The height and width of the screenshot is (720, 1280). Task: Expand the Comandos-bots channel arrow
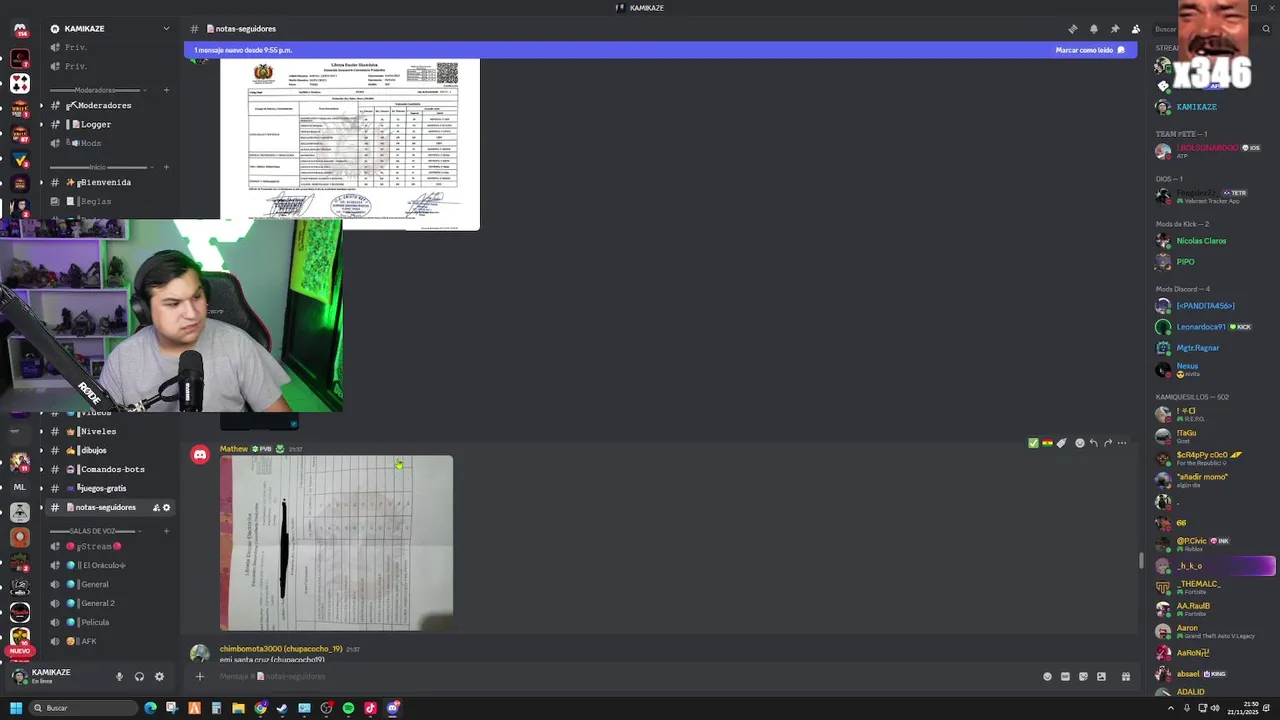[x=41, y=469]
